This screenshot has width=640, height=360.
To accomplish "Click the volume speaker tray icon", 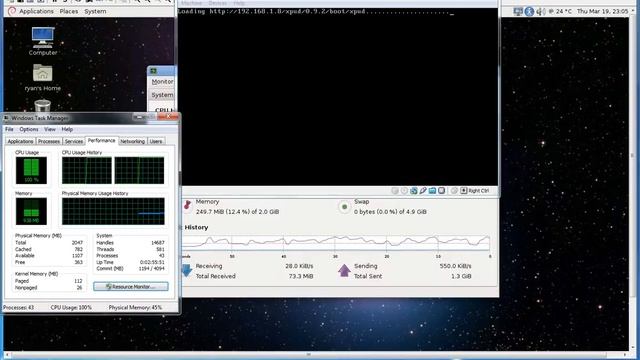I will coord(541,11).
